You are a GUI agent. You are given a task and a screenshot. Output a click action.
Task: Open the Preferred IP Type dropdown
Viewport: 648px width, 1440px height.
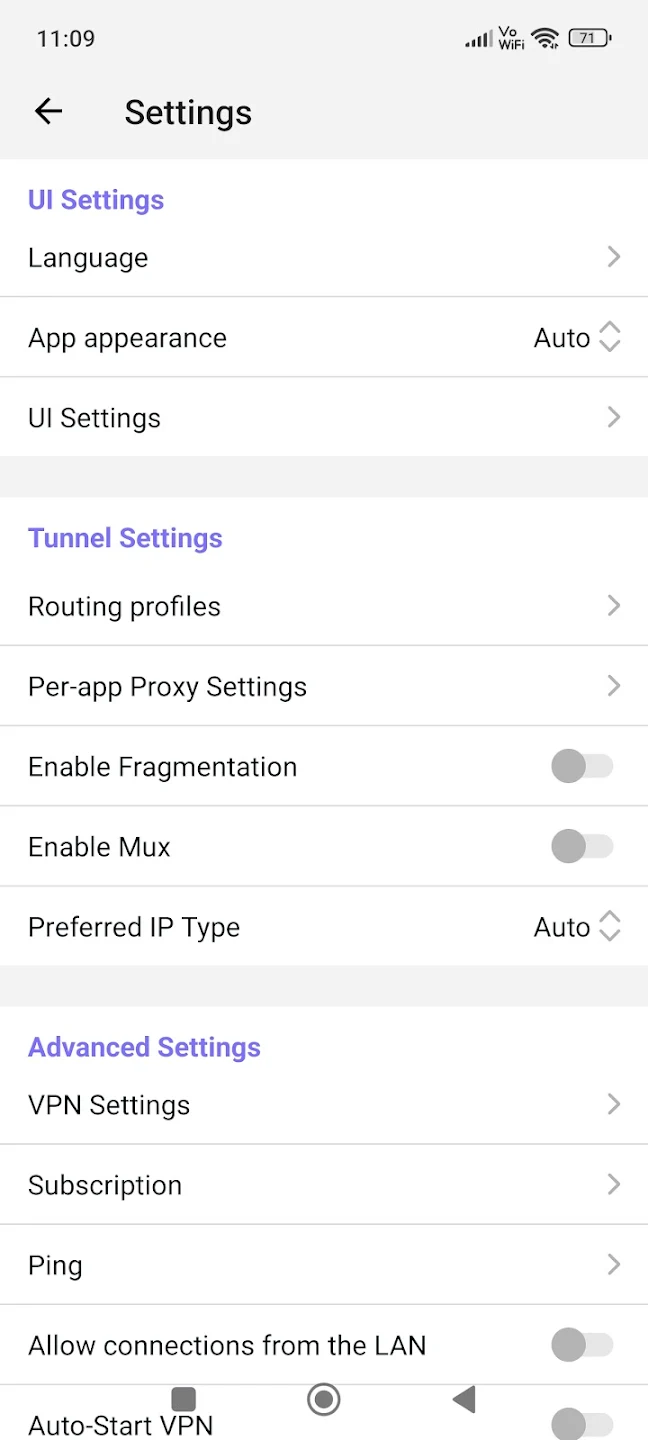point(578,927)
